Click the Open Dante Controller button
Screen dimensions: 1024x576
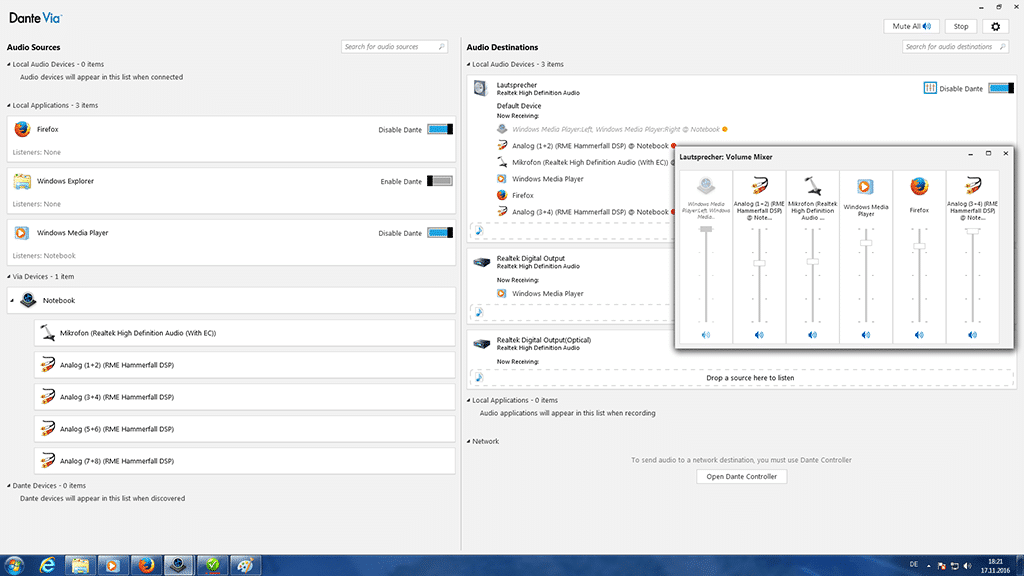[x=742, y=476]
